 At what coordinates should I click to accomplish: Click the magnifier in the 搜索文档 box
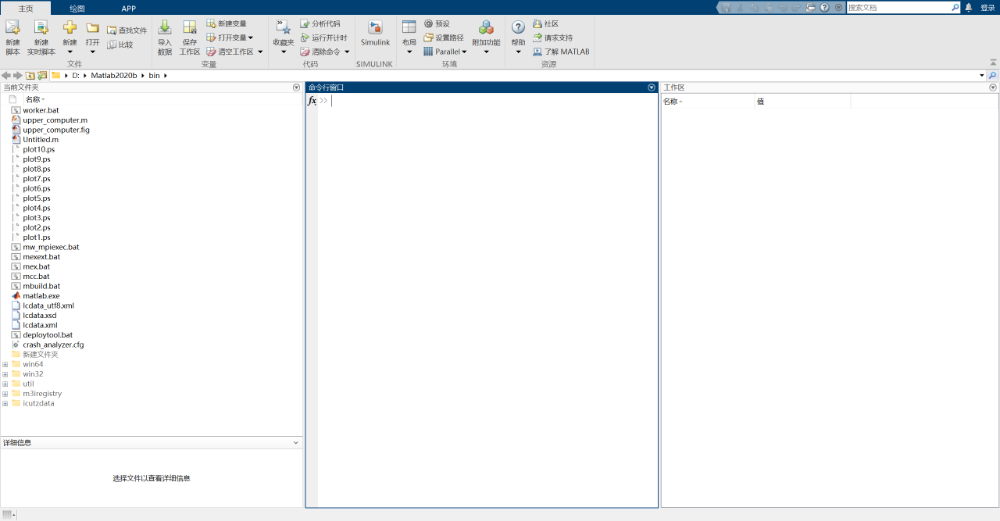tap(955, 8)
